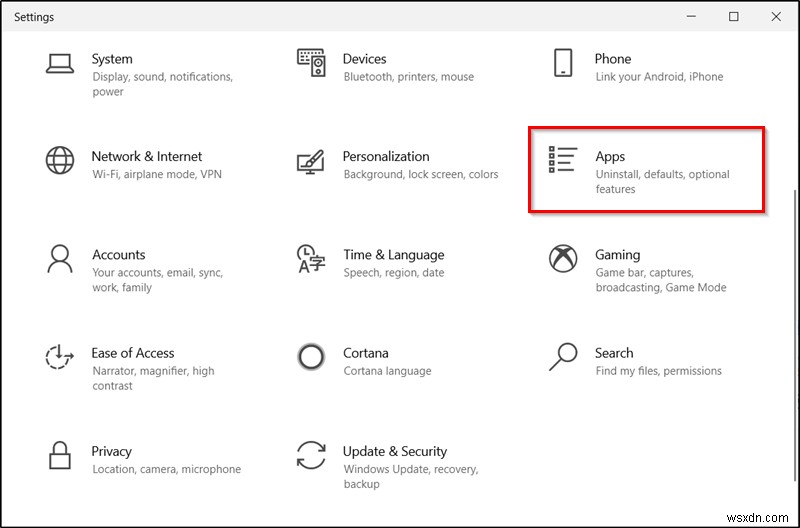Select the Gaming Xbox icon
The width and height of the screenshot is (800, 528).
[563, 258]
